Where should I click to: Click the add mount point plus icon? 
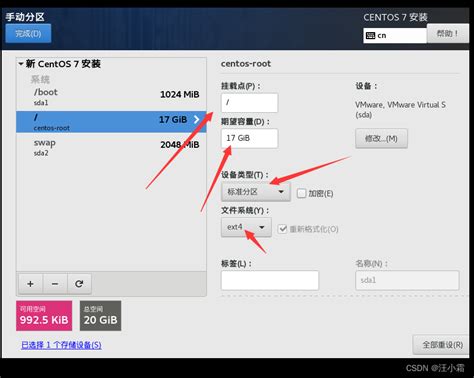(x=30, y=284)
